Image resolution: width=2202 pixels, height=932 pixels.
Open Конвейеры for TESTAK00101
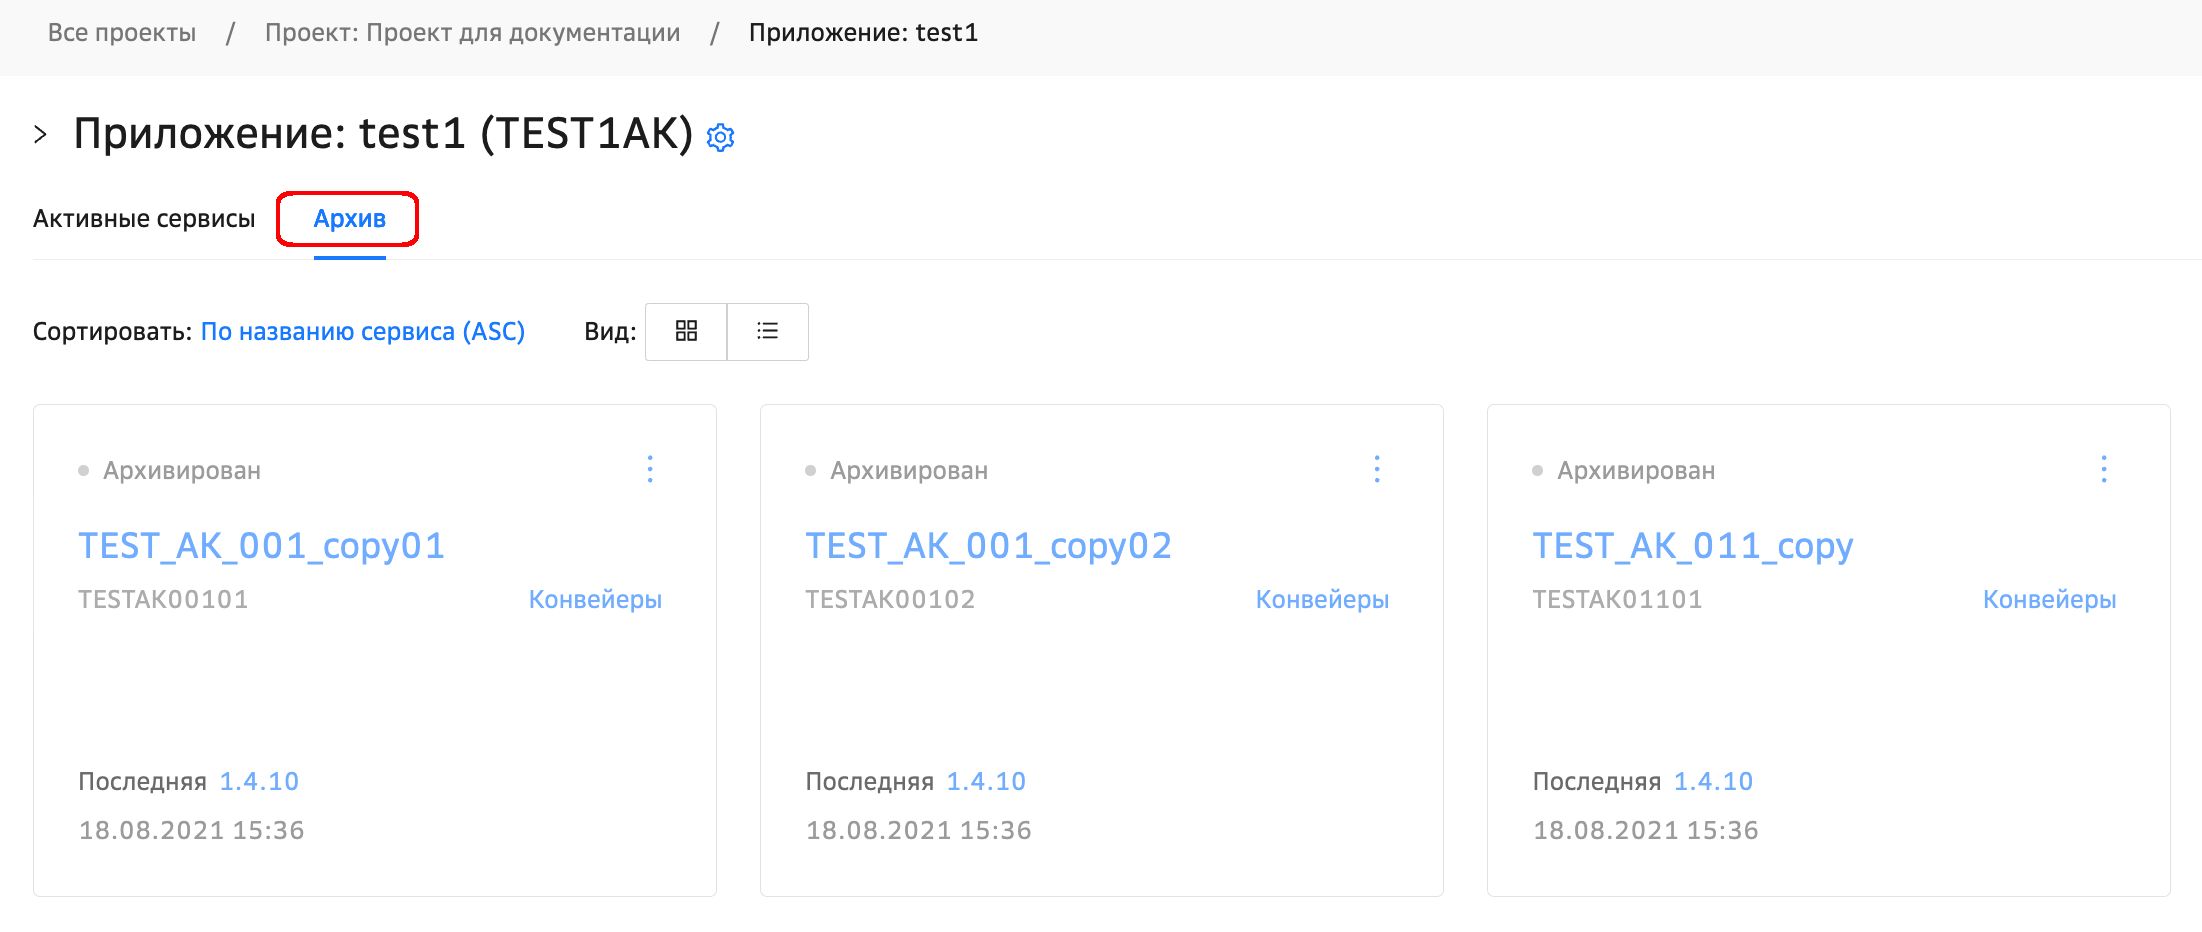click(x=595, y=599)
